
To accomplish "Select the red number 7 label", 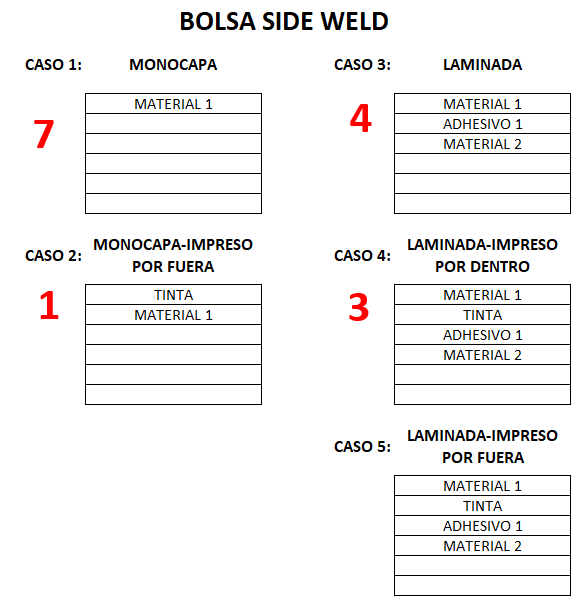I will [x=44, y=134].
